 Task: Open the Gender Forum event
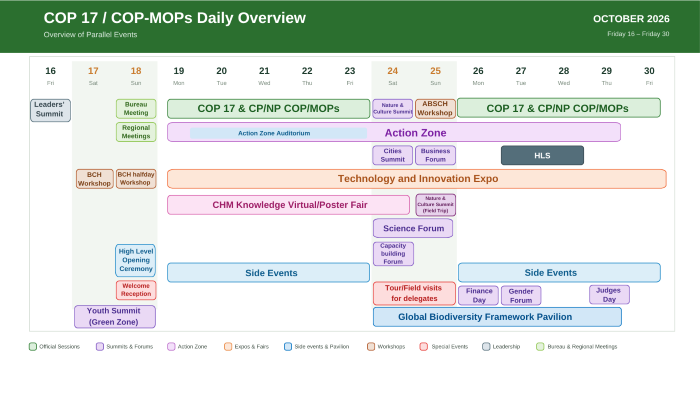[x=521, y=295]
